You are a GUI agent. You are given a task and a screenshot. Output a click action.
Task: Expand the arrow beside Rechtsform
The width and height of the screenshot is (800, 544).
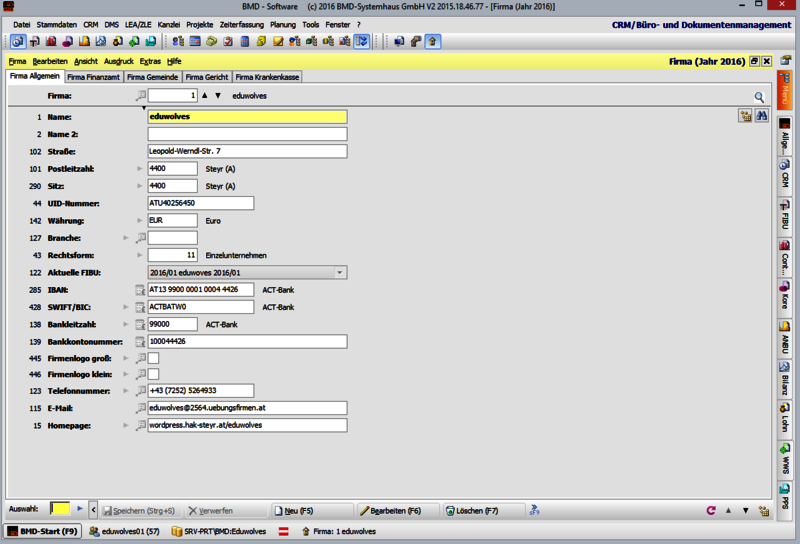coord(139,255)
